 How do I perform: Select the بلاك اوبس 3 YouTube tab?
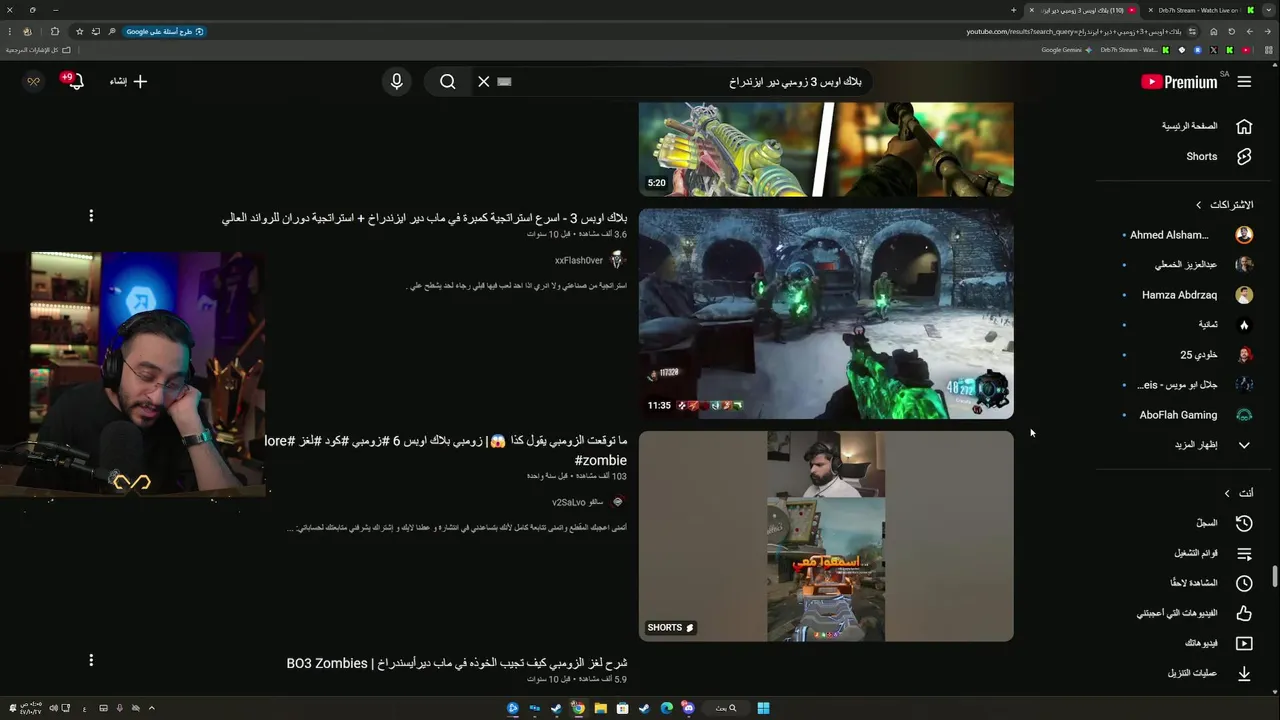click(1083, 10)
